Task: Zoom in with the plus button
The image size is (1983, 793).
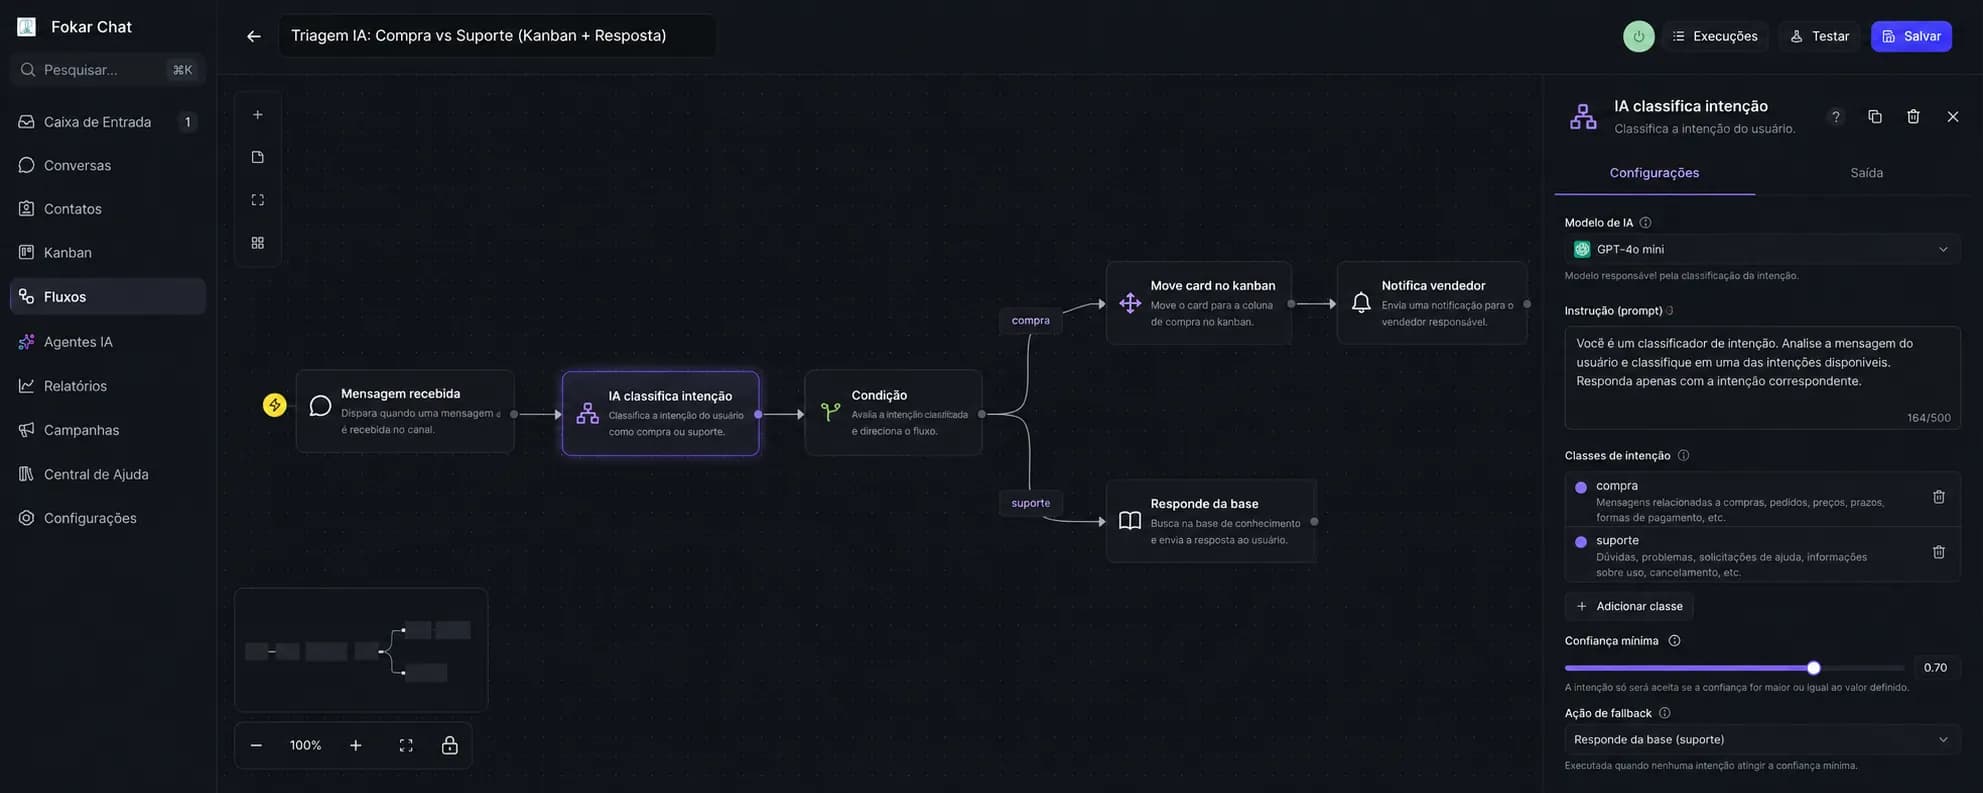Action: (x=356, y=746)
